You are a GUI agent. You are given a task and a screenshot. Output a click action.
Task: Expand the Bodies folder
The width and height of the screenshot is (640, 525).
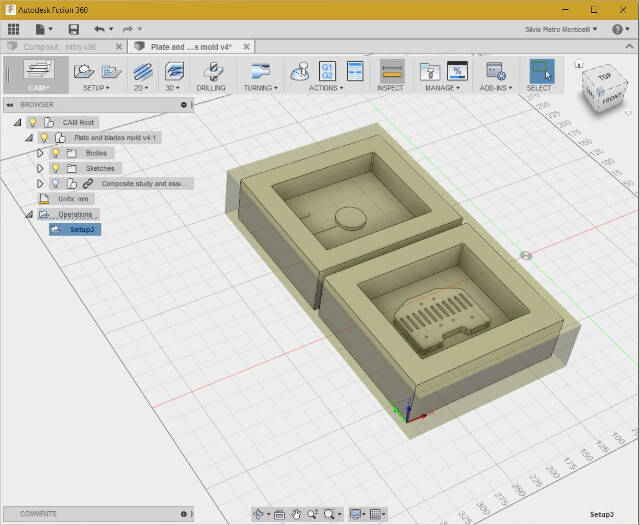pyautogui.click(x=40, y=153)
